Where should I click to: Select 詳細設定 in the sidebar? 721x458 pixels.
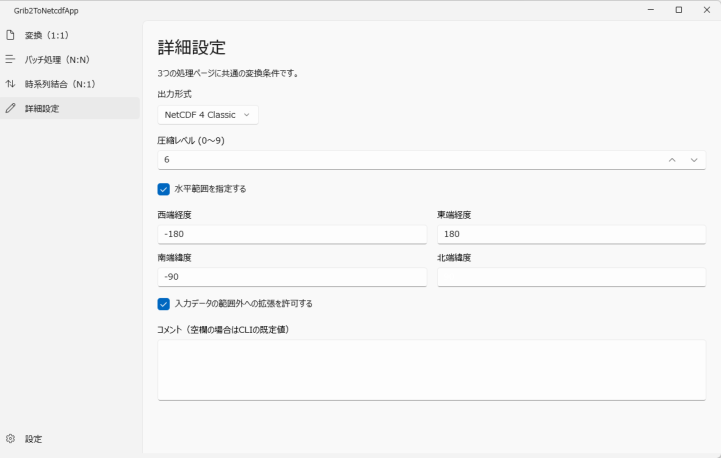point(70,109)
